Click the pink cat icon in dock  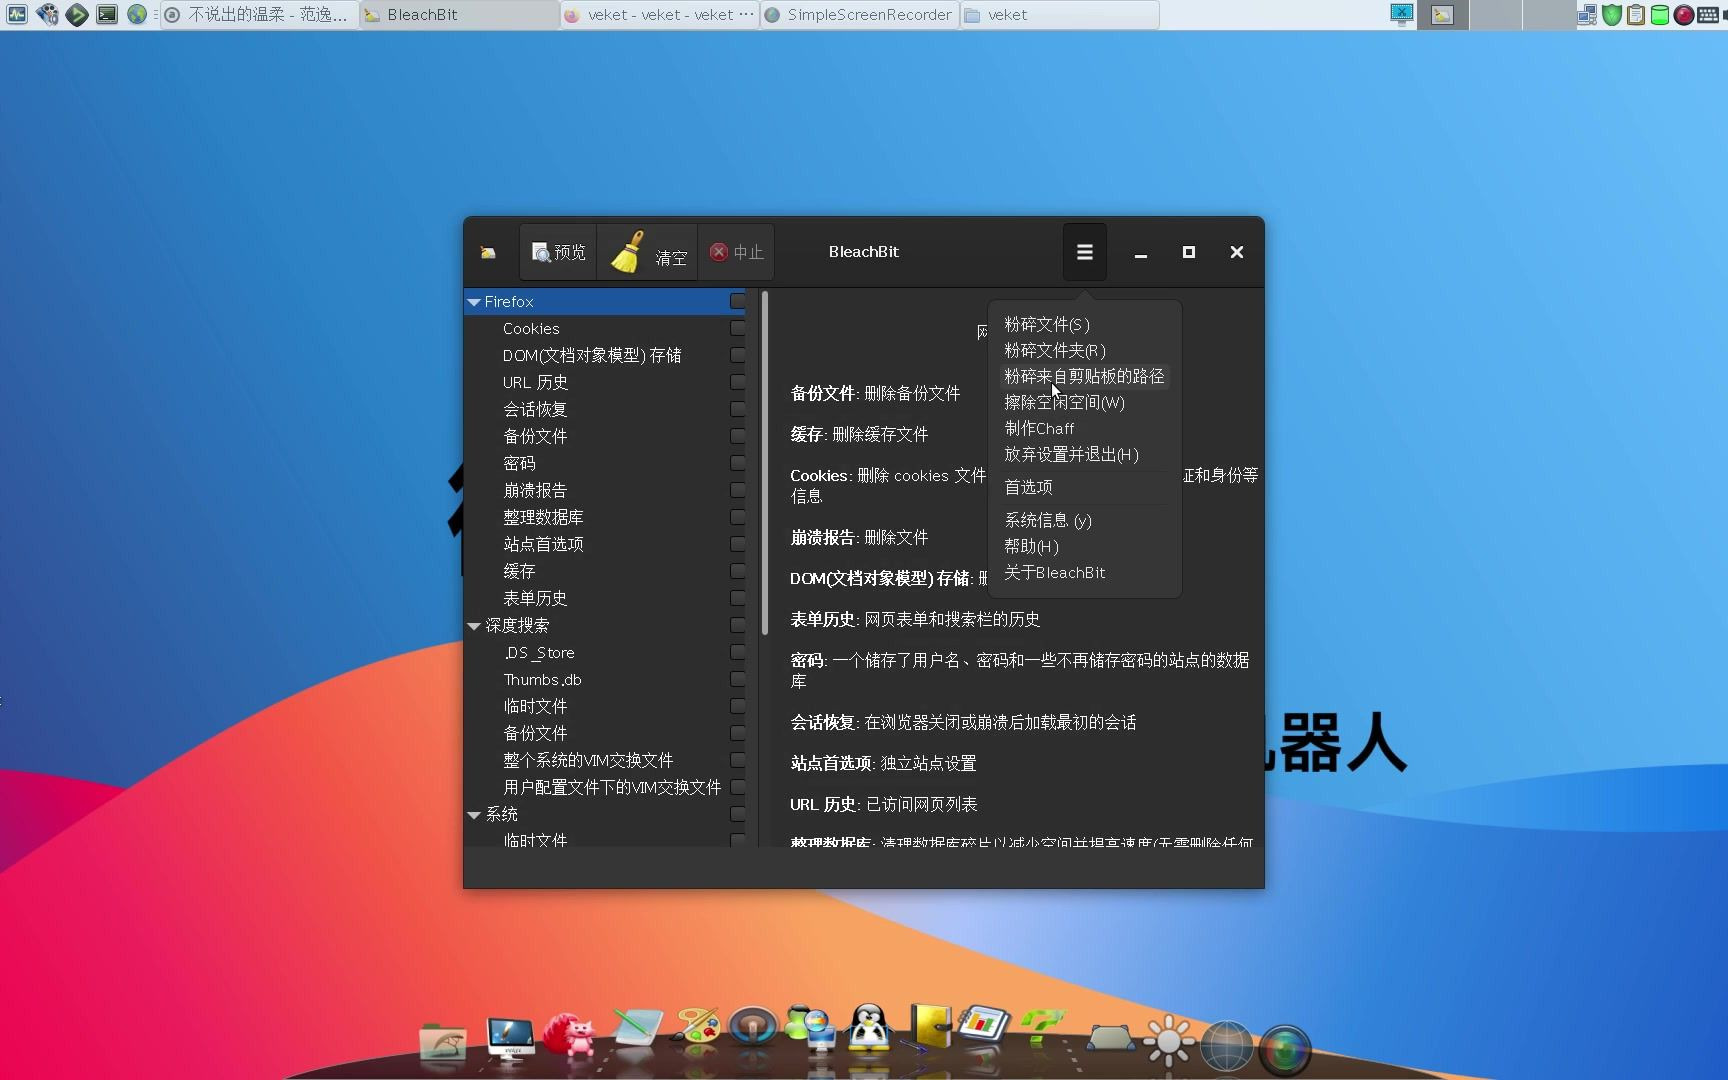click(x=570, y=1034)
